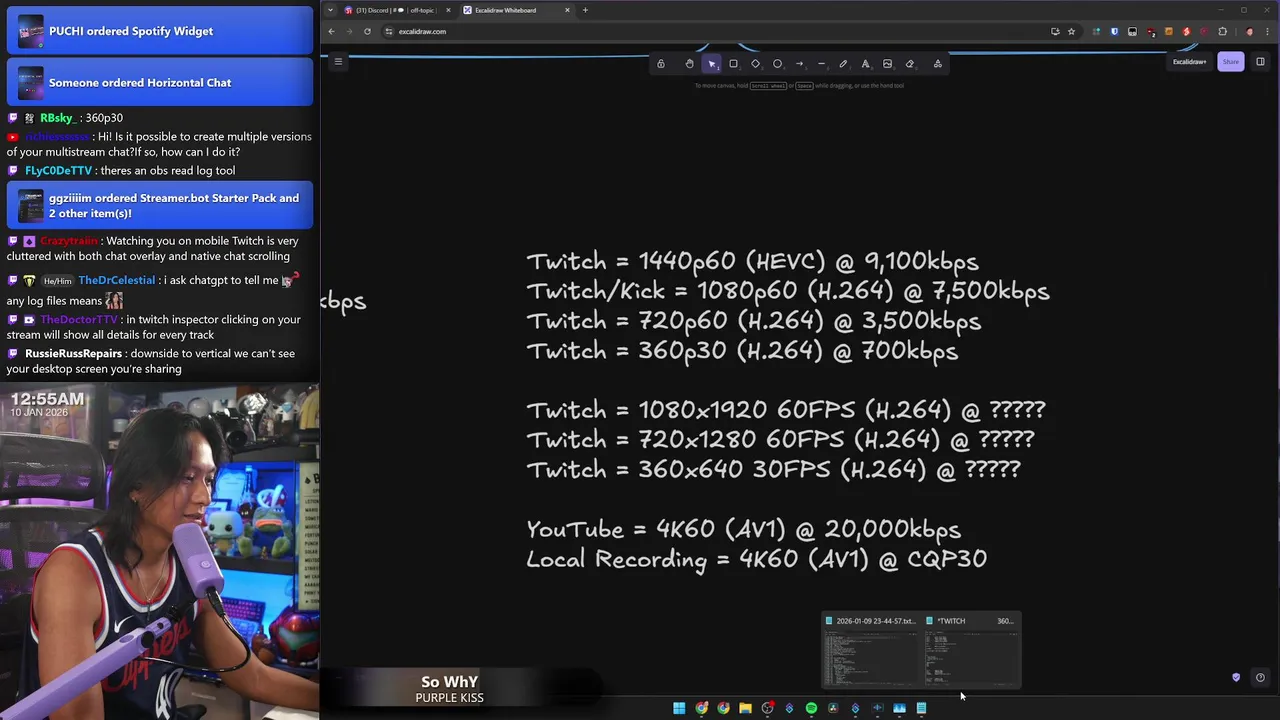The height and width of the screenshot is (720, 1280).
Task: Switch to the Discord off-topic browser tab
Action: click(397, 10)
